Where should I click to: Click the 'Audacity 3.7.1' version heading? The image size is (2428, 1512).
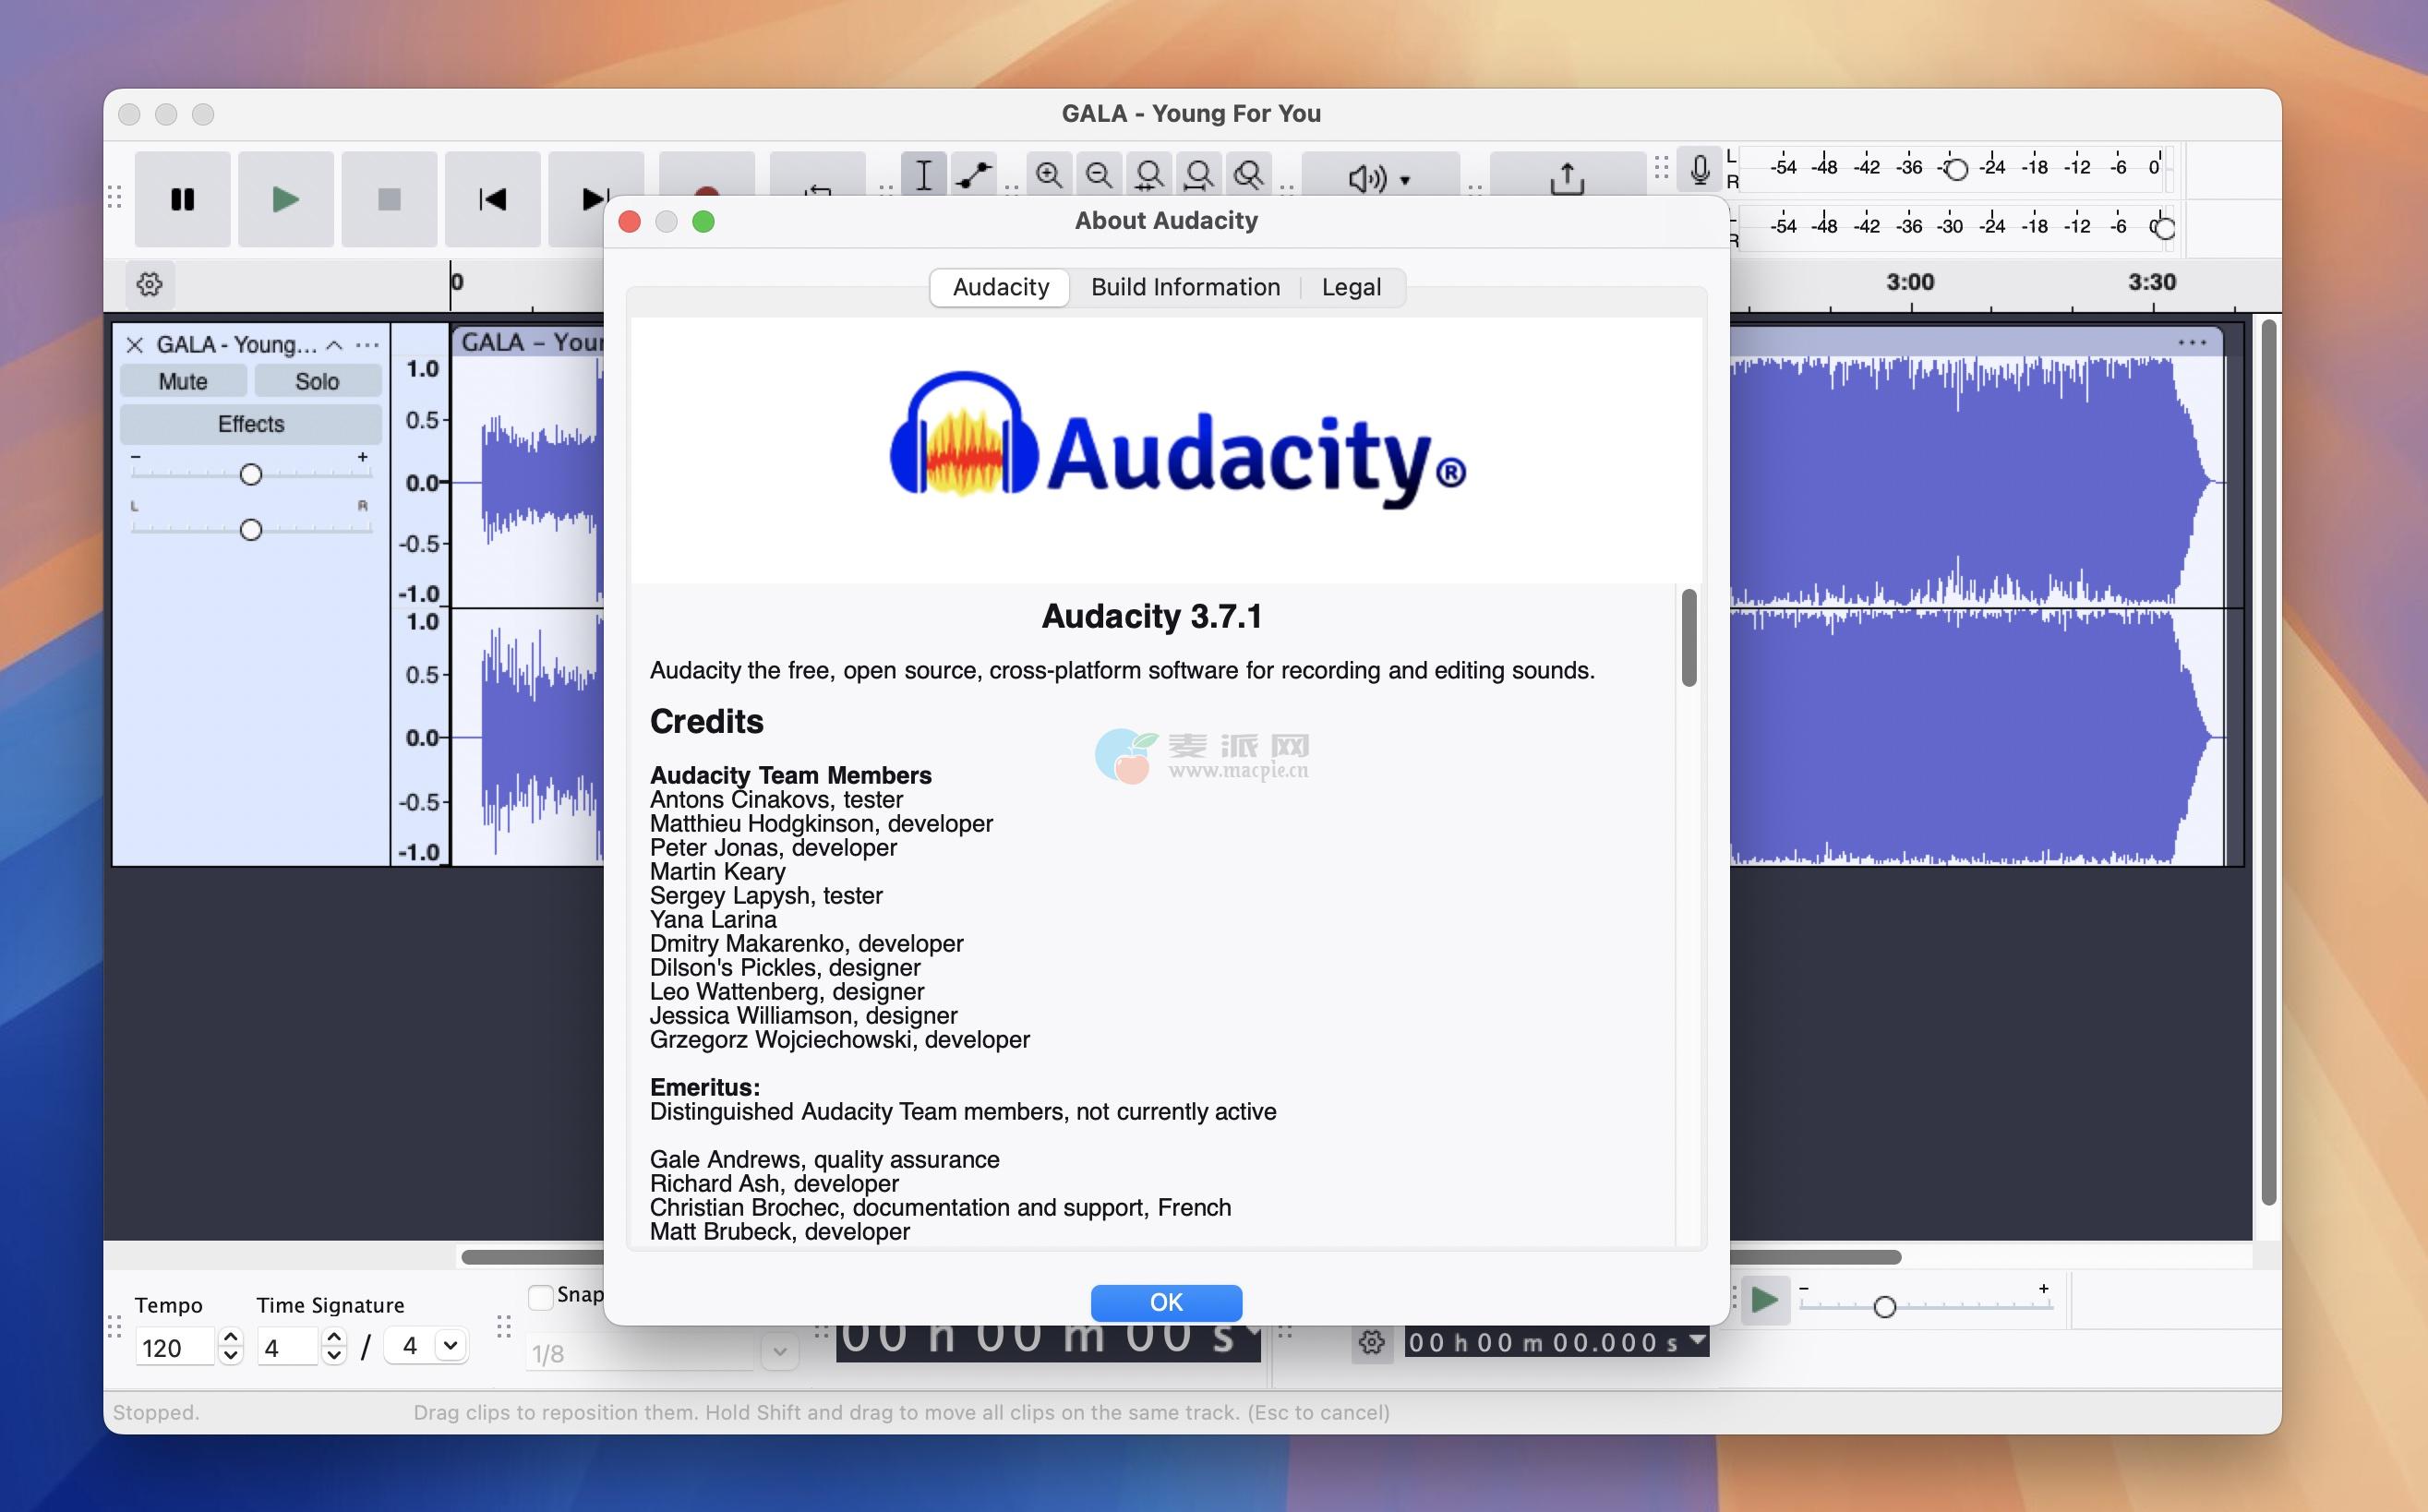pos(1152,616)
